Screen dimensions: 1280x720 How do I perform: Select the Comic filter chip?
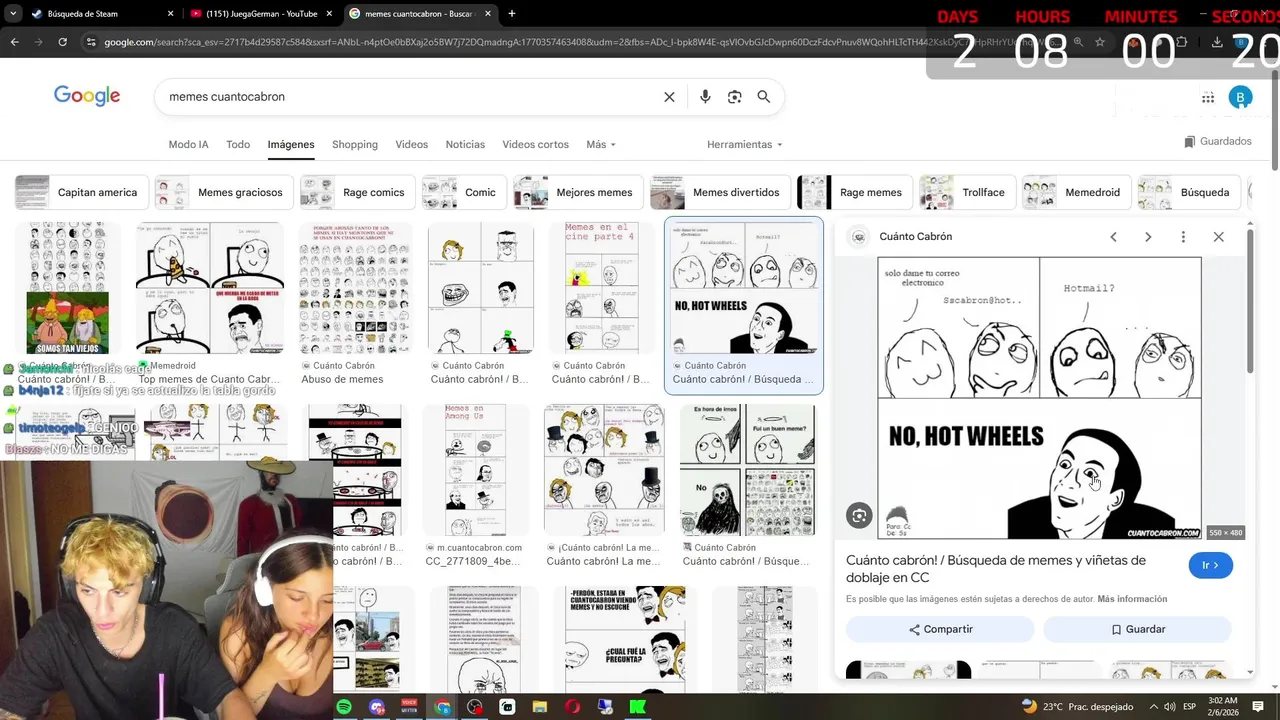tap(465, 192)
